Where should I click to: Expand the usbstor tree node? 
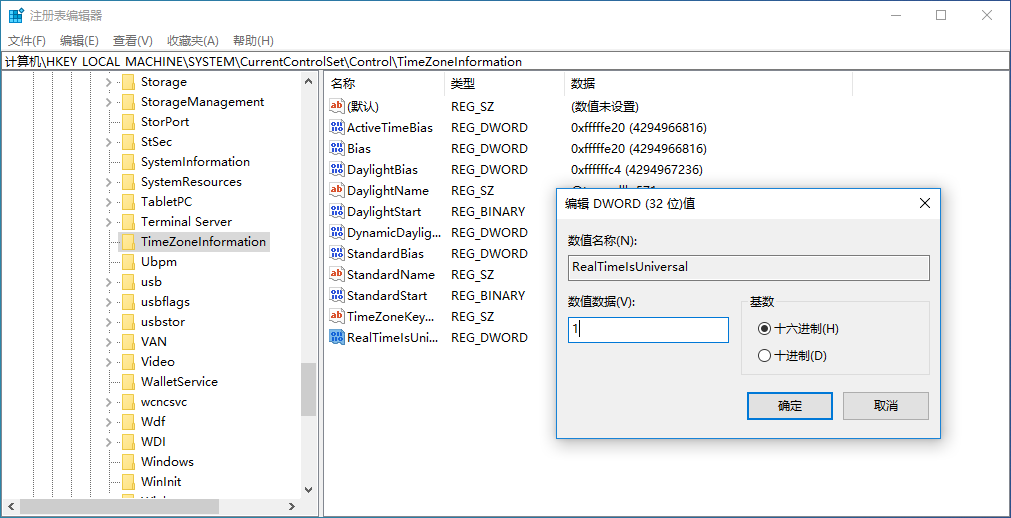[x=108, y=322]
